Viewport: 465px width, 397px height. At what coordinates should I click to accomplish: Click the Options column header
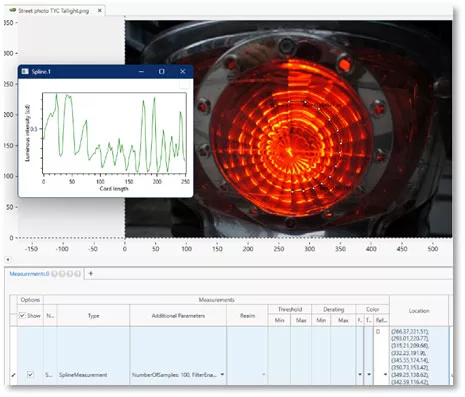(x=30, y=300)
